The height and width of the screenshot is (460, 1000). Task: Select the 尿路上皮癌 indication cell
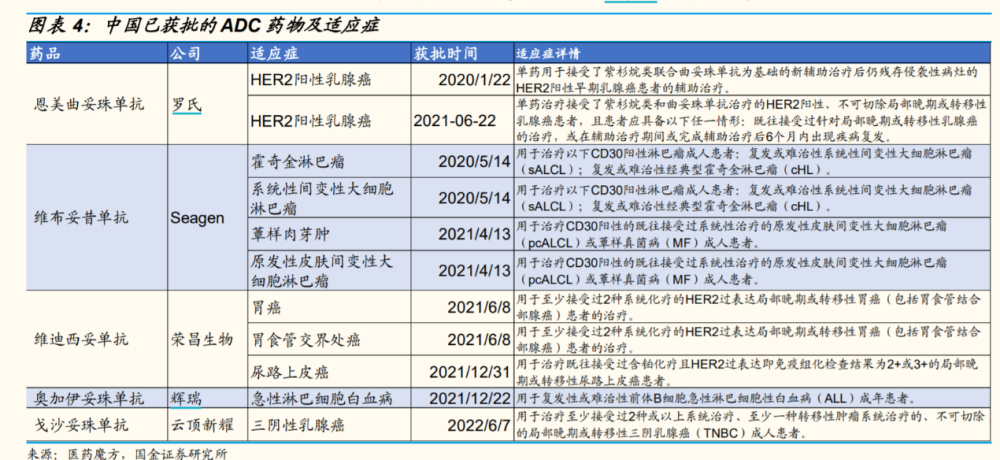tap(291, 371)
